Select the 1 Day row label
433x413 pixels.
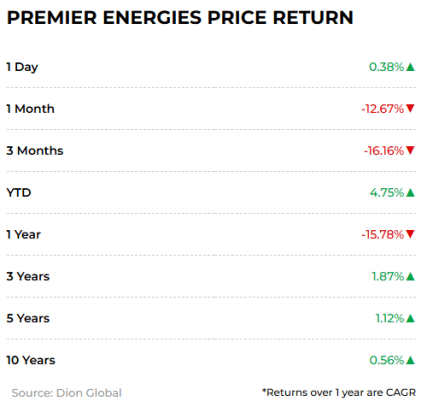pyautogui.click(x=22, y=67)
